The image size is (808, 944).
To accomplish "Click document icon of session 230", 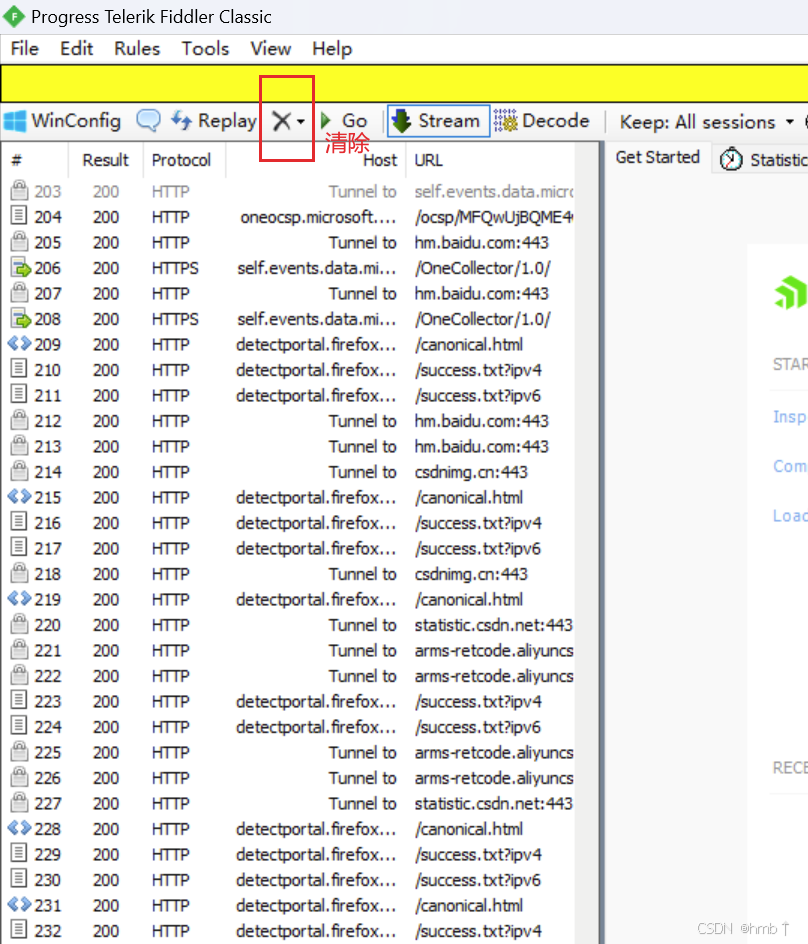I will [19, 879].
